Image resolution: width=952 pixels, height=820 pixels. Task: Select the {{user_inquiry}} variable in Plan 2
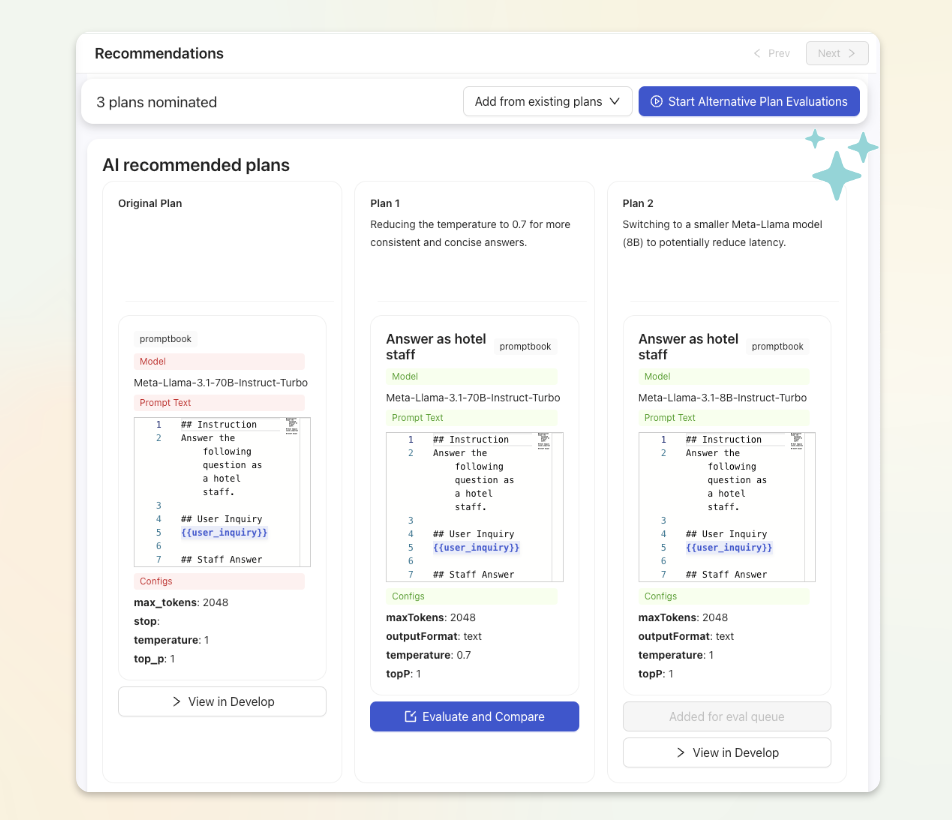[729, 548]
